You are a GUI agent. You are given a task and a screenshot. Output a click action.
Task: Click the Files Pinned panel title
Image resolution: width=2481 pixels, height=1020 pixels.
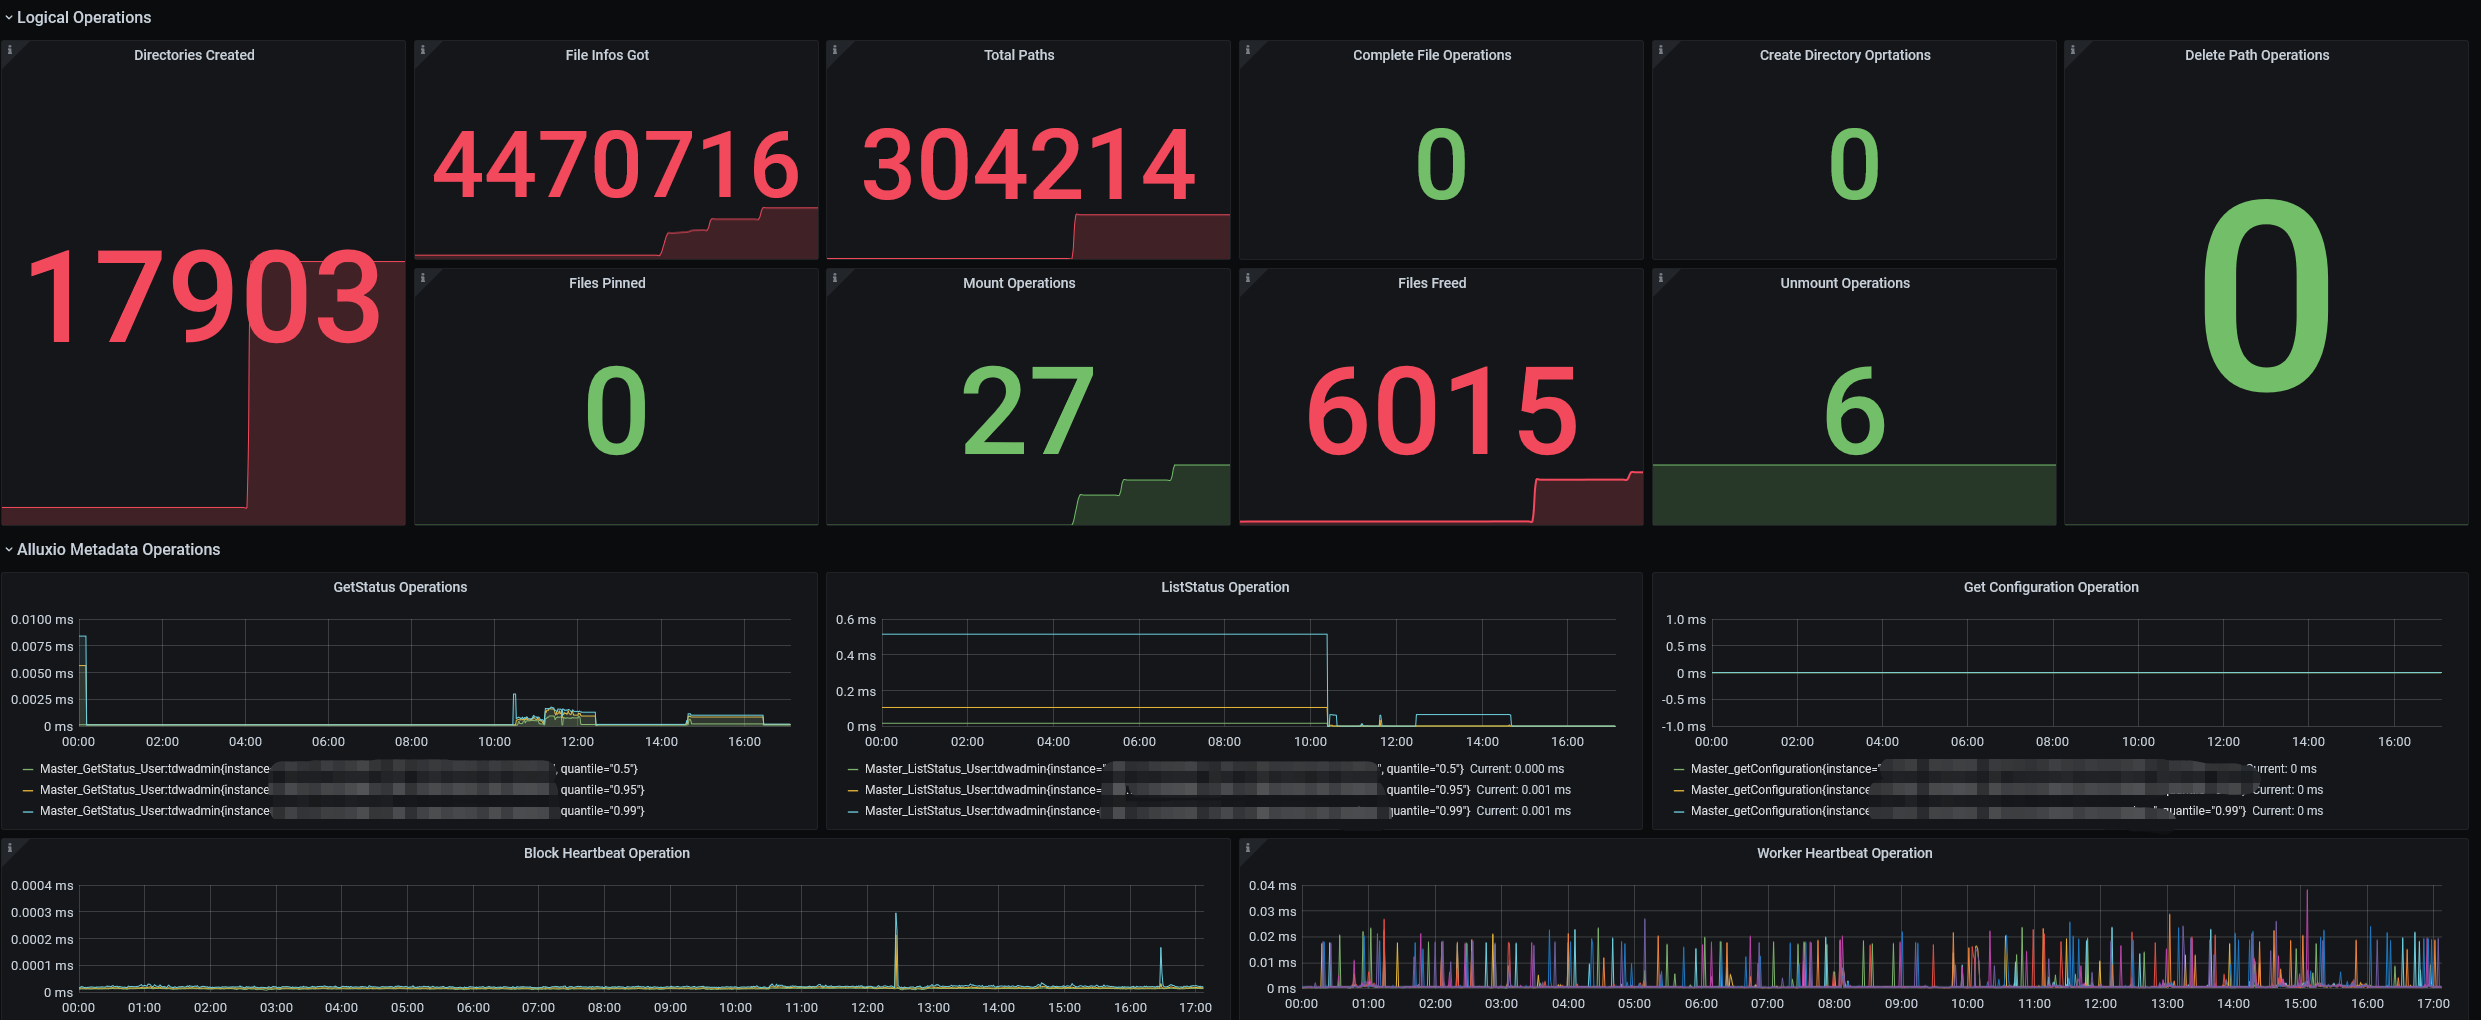(607, 283)
